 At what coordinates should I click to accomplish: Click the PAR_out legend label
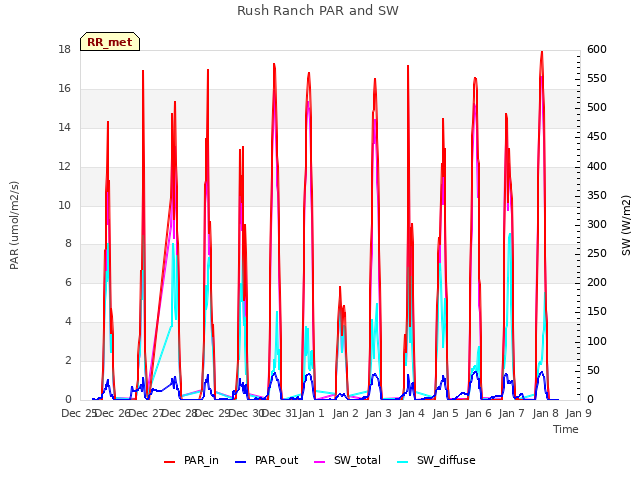[276, 460]
